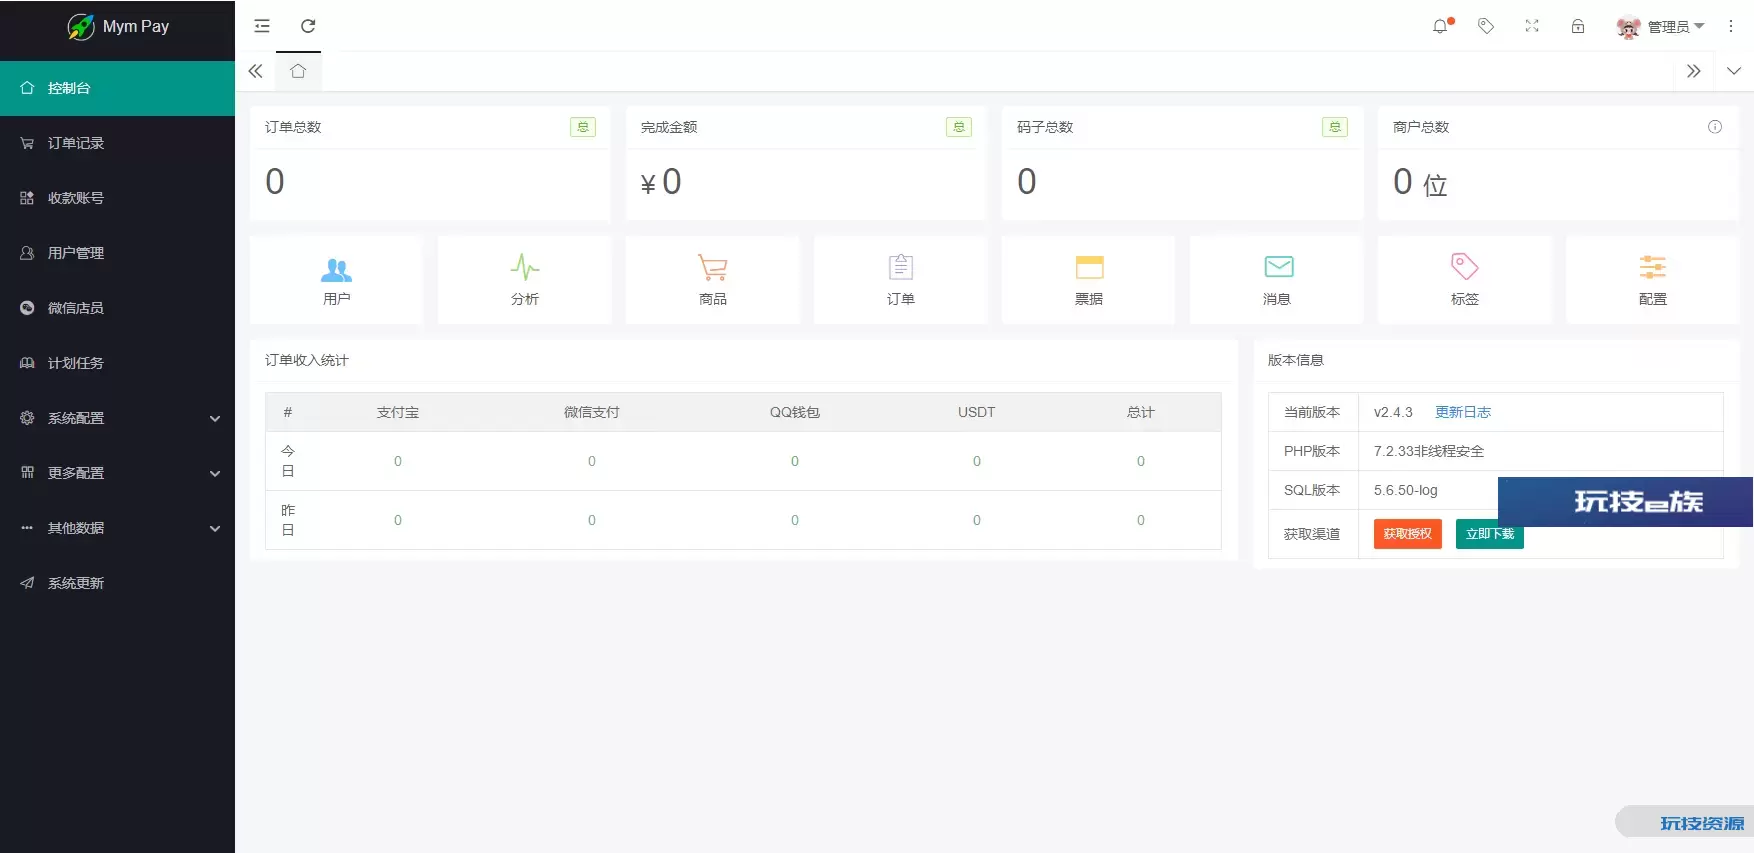1754x853 pixels.
Task: Click the 总计 column header
Action: tap(1141, 412)
